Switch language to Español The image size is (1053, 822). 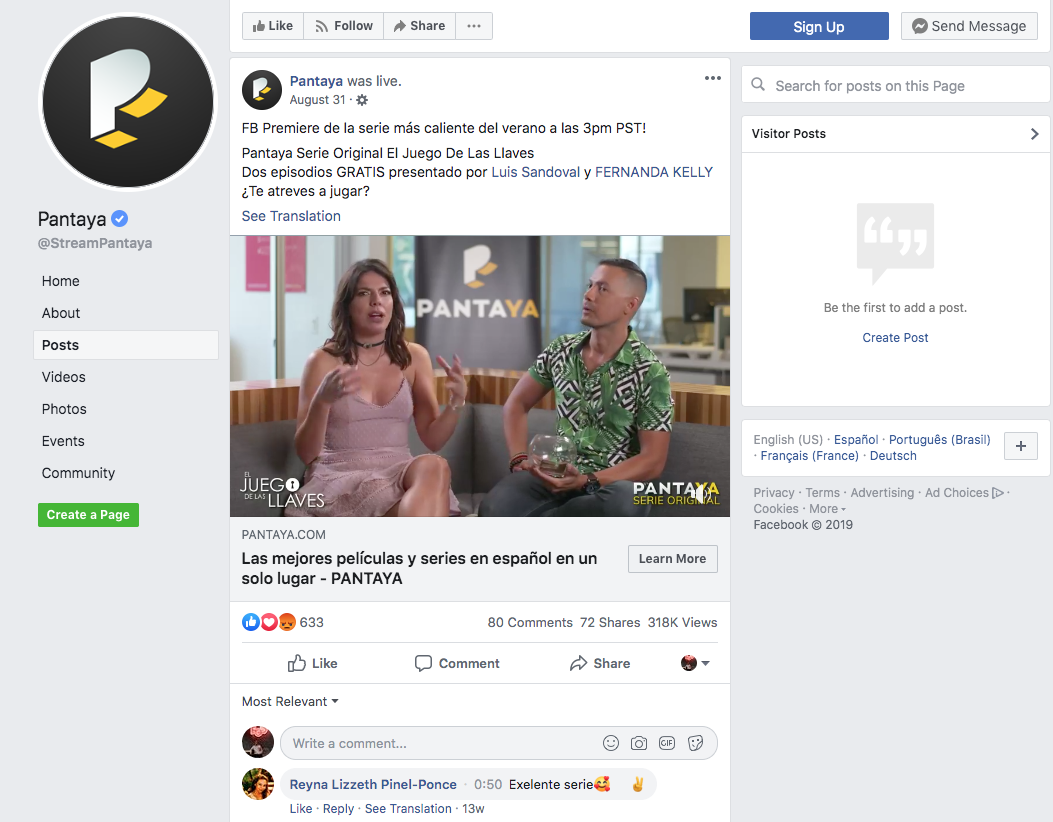(856, 440)
